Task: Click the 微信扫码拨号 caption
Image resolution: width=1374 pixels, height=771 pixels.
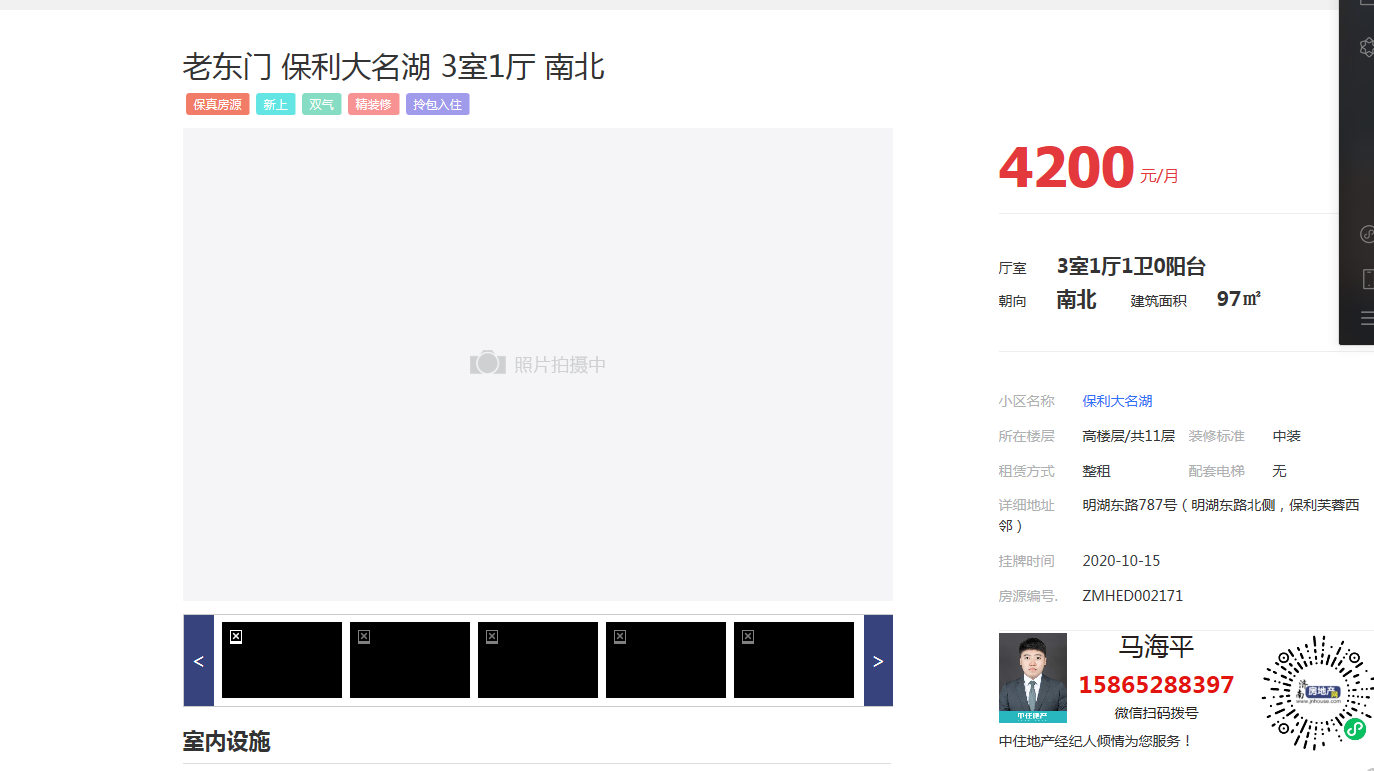Action: [1156, 713]
